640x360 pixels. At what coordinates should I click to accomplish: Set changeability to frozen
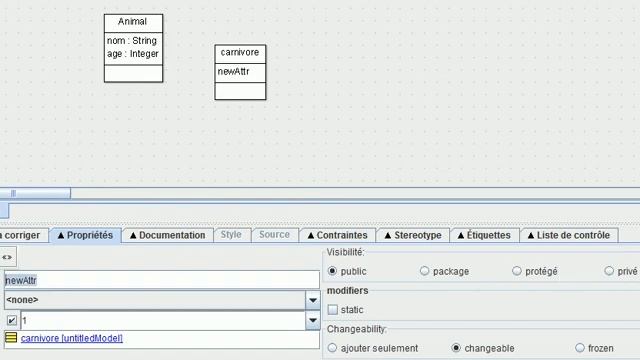[x=580, y=348]
